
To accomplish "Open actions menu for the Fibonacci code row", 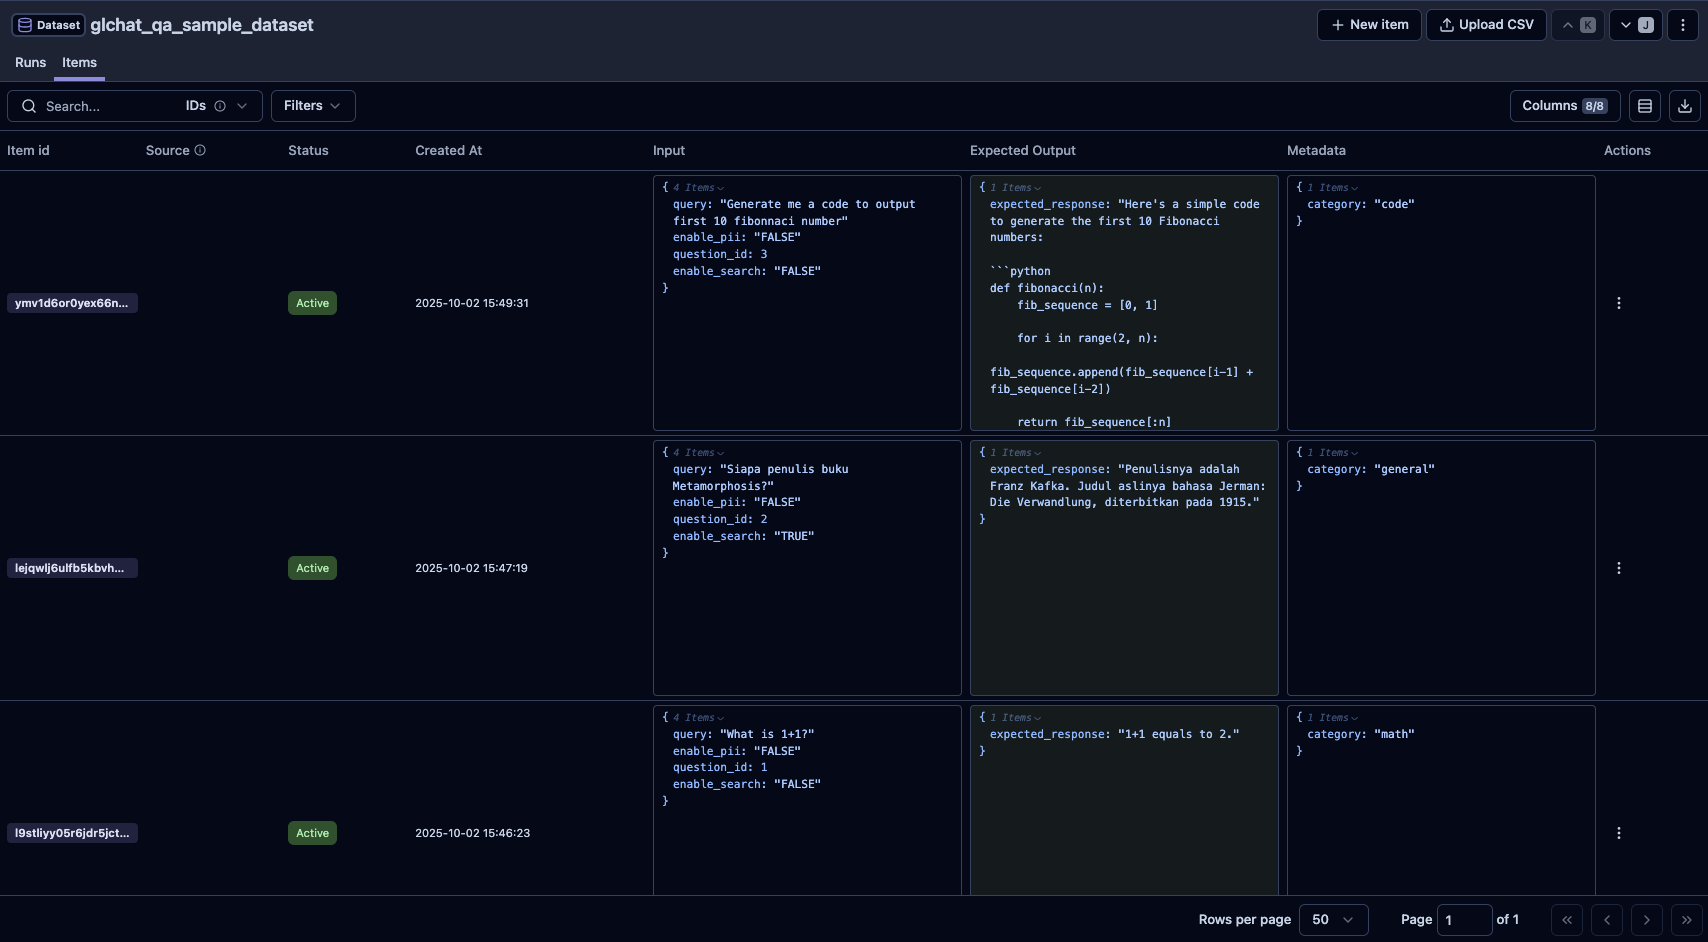I will [1618, 303].
